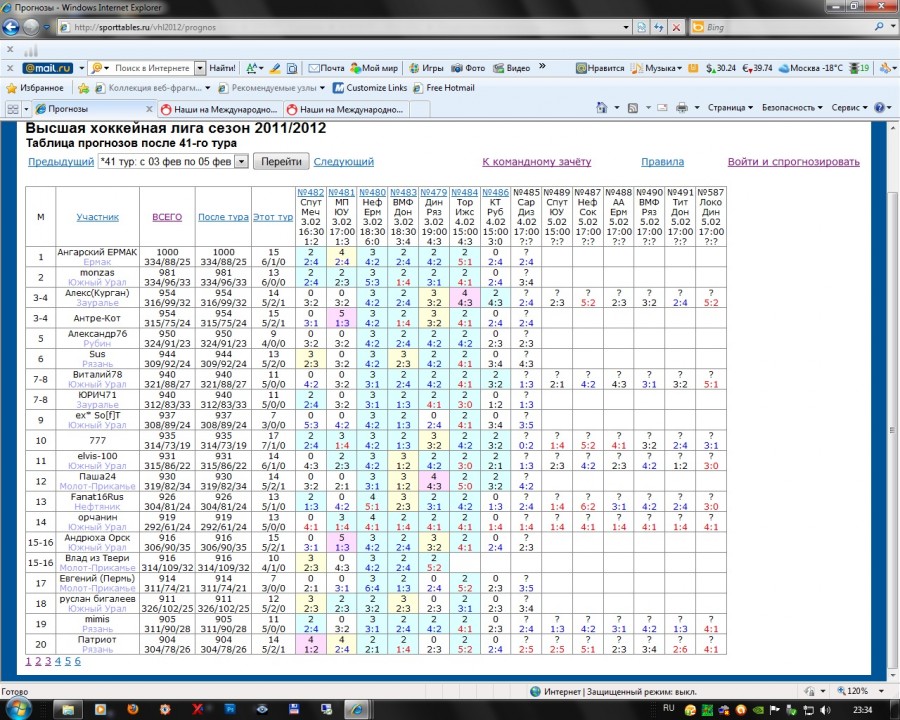Click the Print icon in command bar
Image resolution: width=900 pixels, height=720 pixels.
pyautogui.click(x=681, y=108)
